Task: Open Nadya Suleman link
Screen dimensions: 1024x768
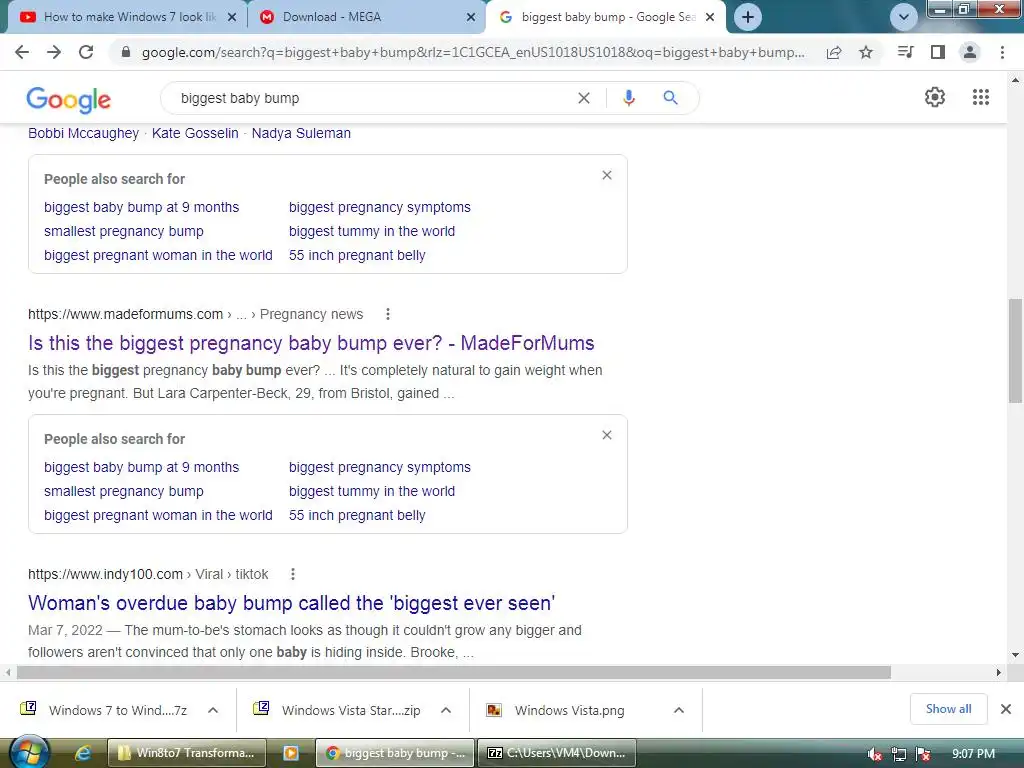Action: click(x=301, y=133)
